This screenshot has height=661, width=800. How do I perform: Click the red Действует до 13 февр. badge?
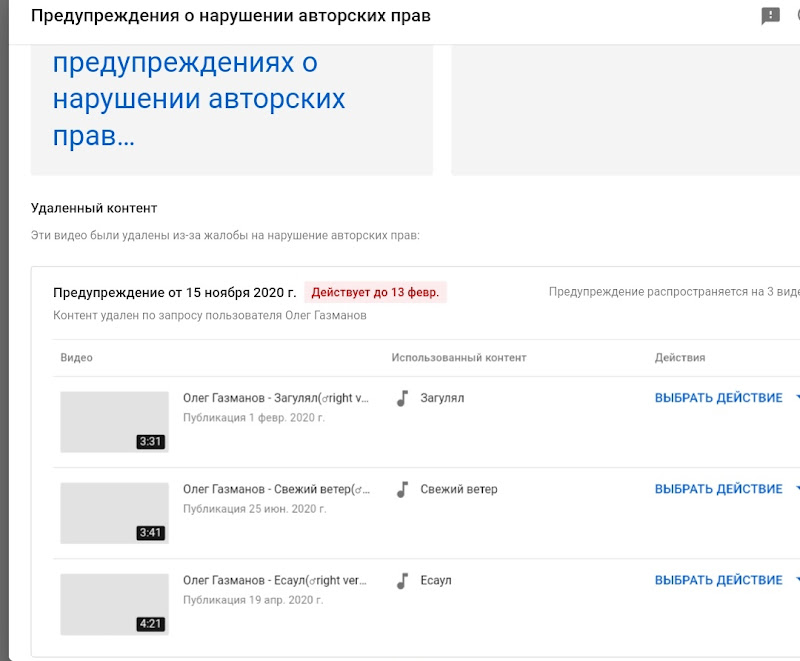(x=376, y=292)
